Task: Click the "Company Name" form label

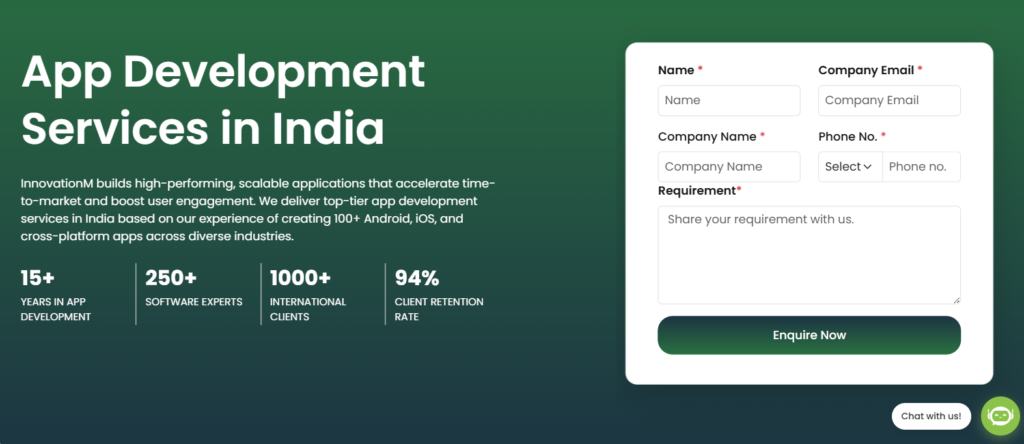Action: 707,136
